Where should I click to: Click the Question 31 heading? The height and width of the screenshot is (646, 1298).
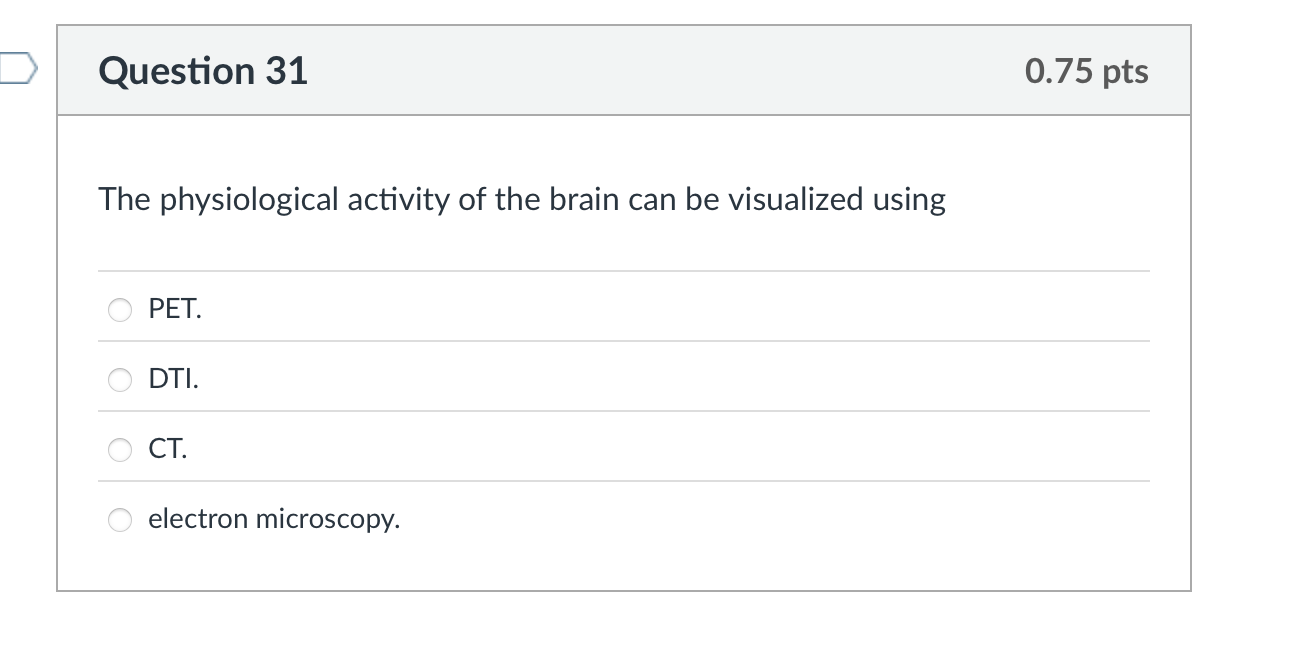203,70
